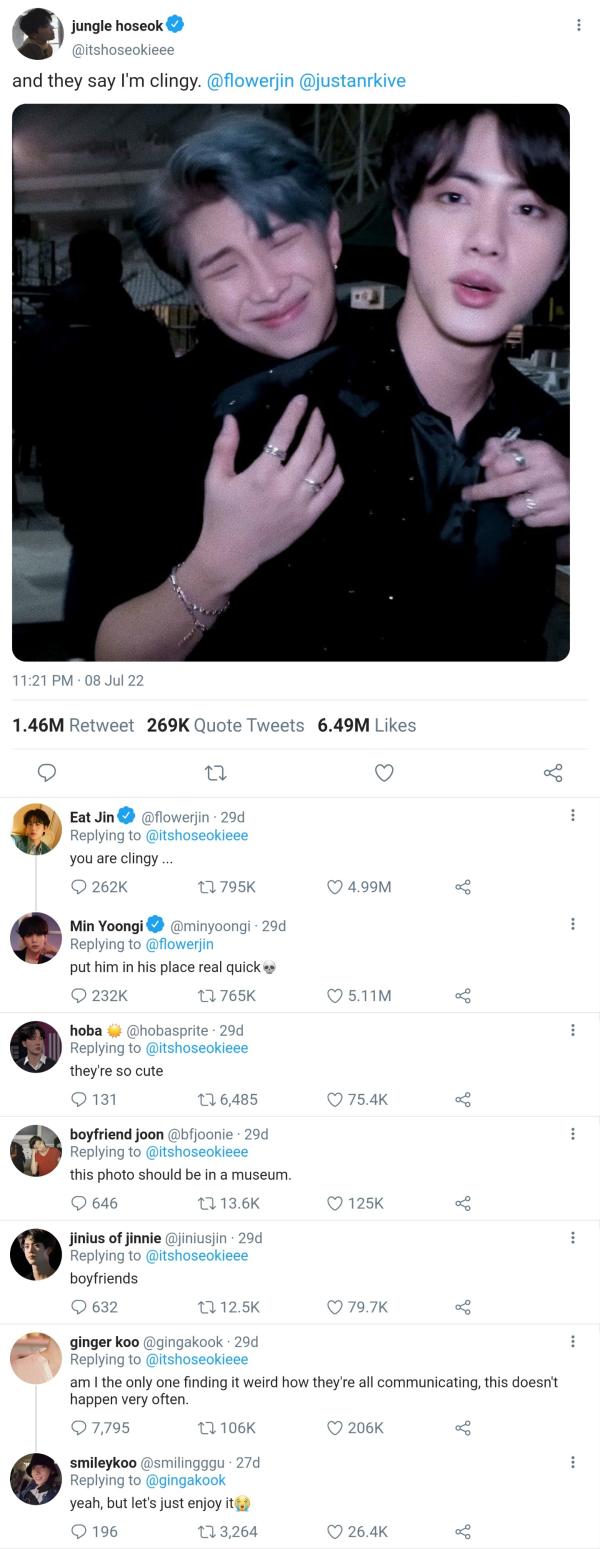The image size is (600, 1549).
Task: Share the main tweet via the share icon
Action: point(553,772)
